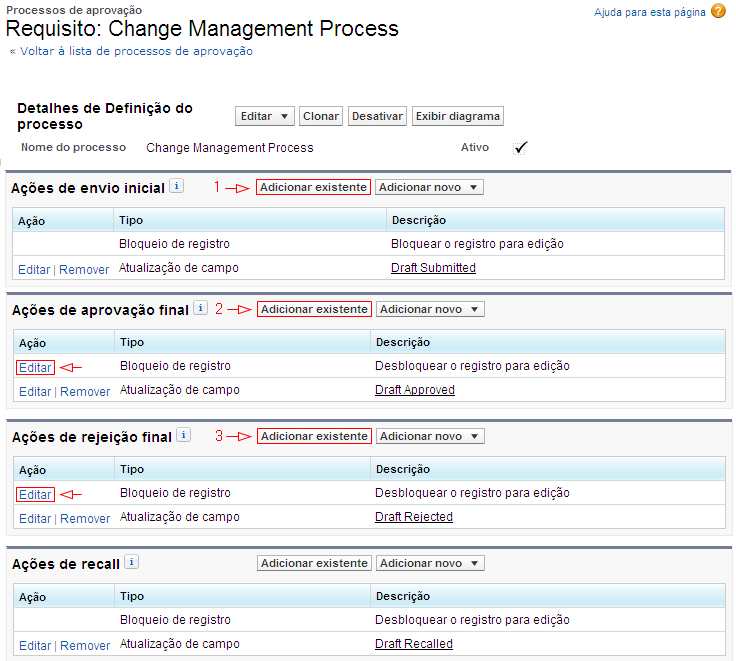
Task: Open Ajuda para esta página link
Action: 649,12
